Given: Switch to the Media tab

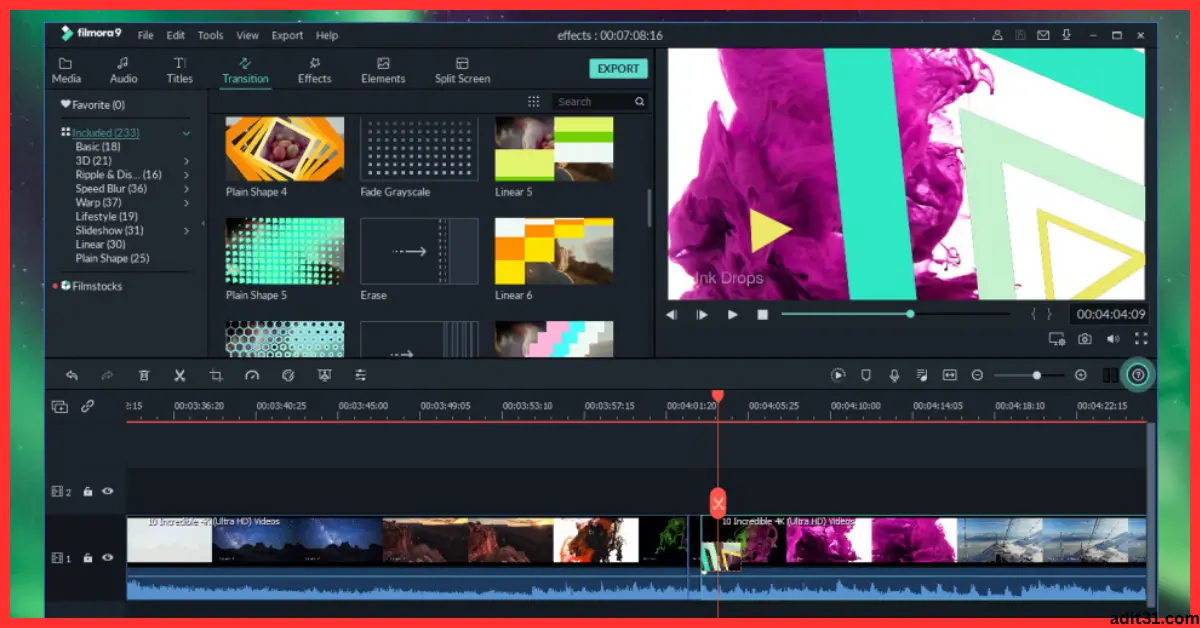Looking at the screenshot, I should point(66,71).
